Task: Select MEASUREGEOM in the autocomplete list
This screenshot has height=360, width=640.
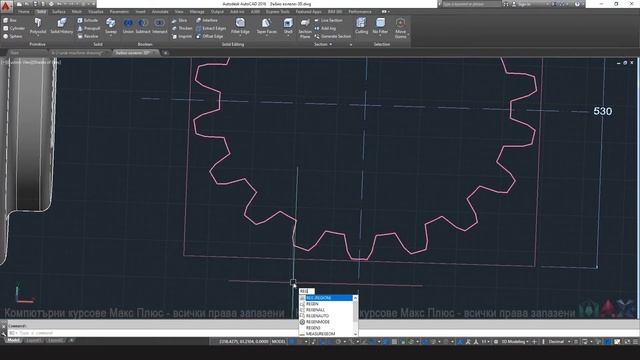Action: click(326, 333)
